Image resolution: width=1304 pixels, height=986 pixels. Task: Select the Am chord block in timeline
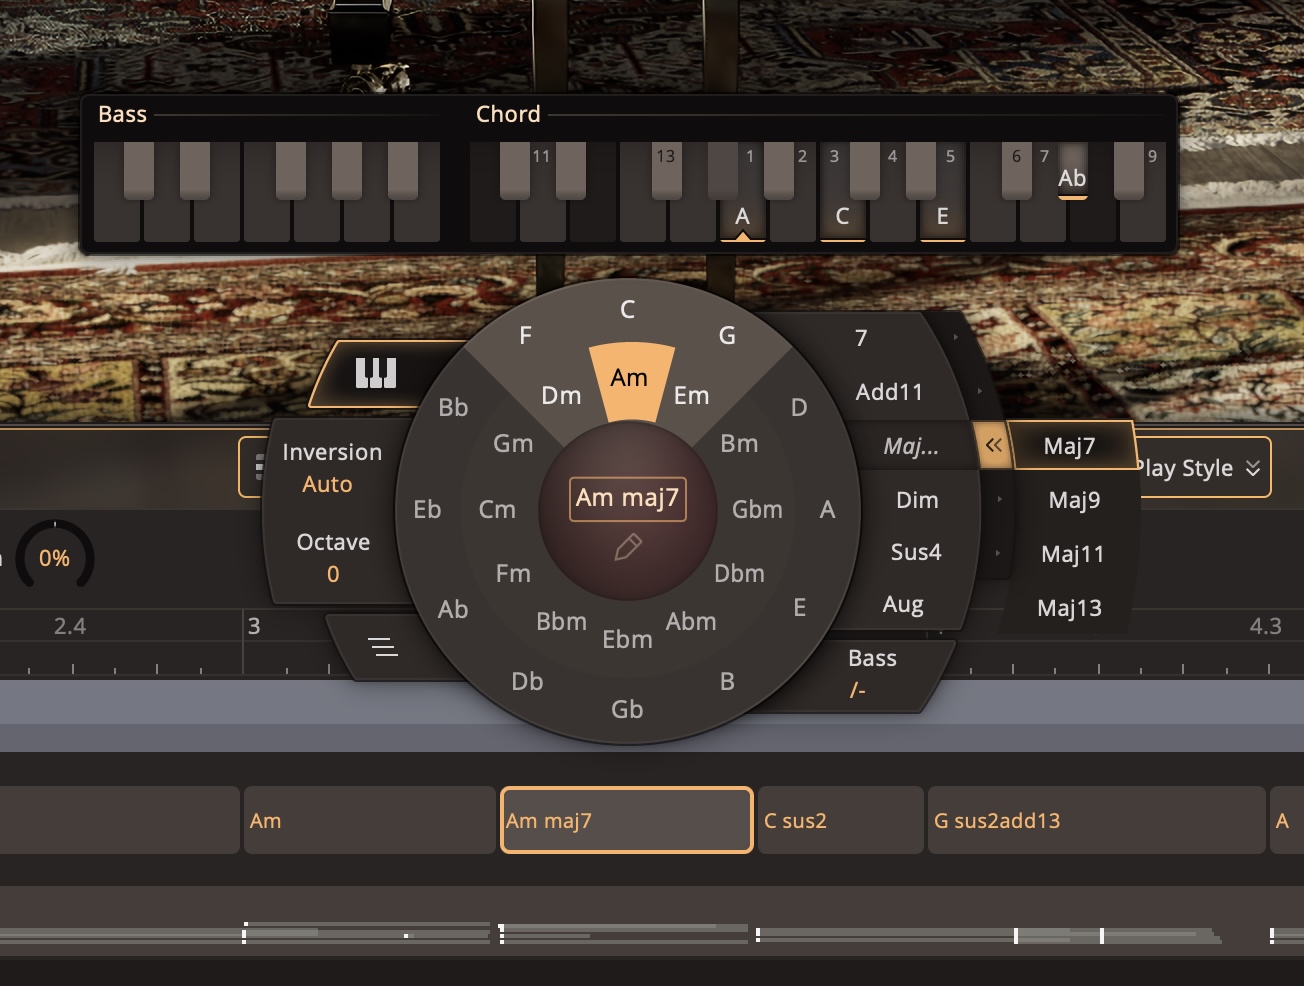[x=369, y=820]
